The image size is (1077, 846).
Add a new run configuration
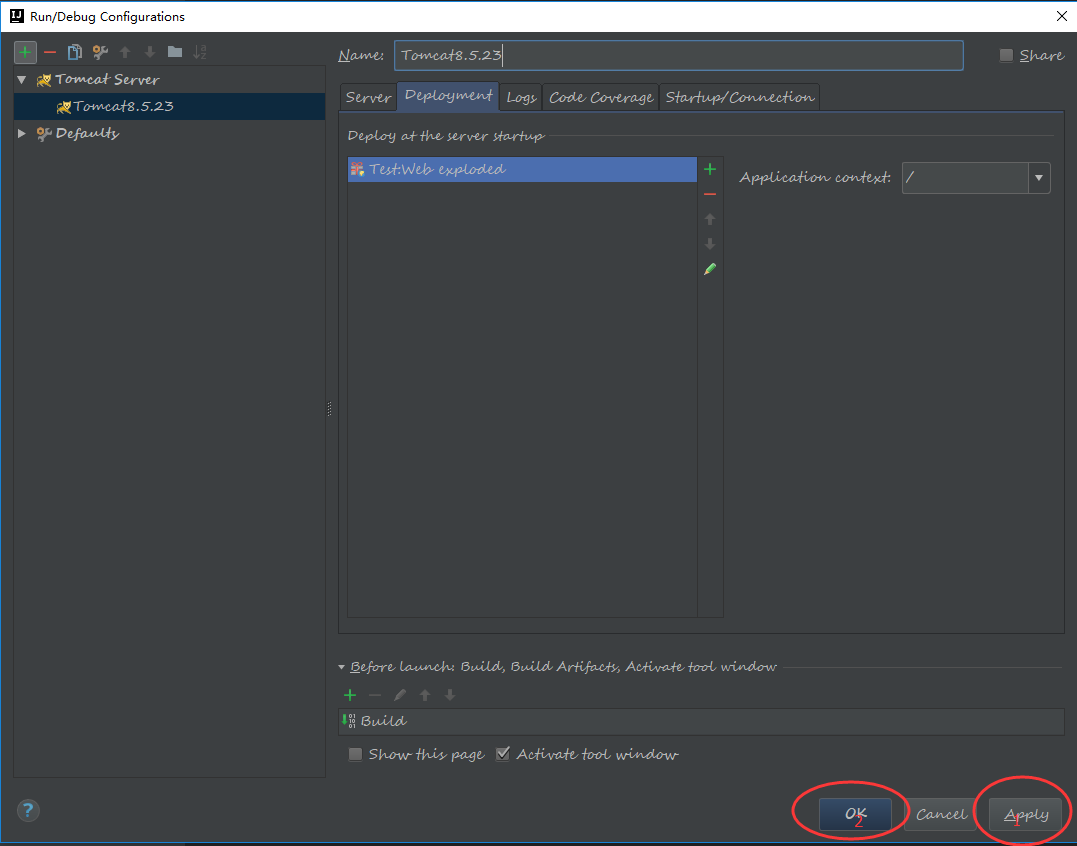click(x=25, y=52)
